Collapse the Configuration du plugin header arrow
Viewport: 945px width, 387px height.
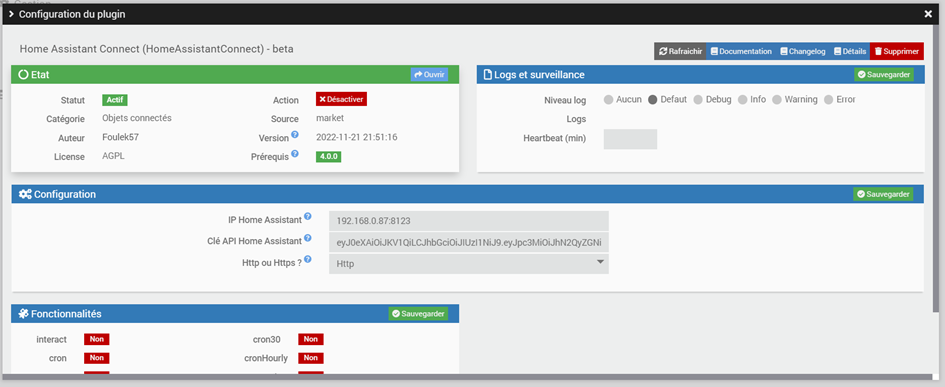tap(11, 14)
